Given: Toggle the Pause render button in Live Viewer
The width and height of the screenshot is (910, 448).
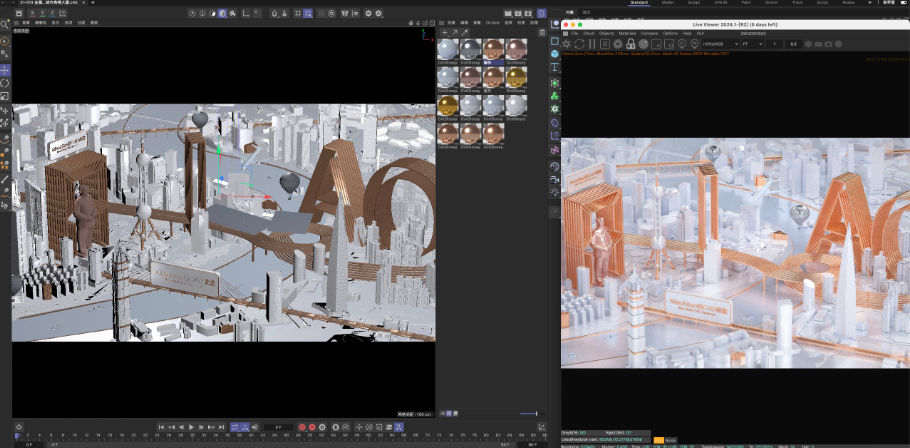Looking at the screenshot, I should [x=592, y=44].
